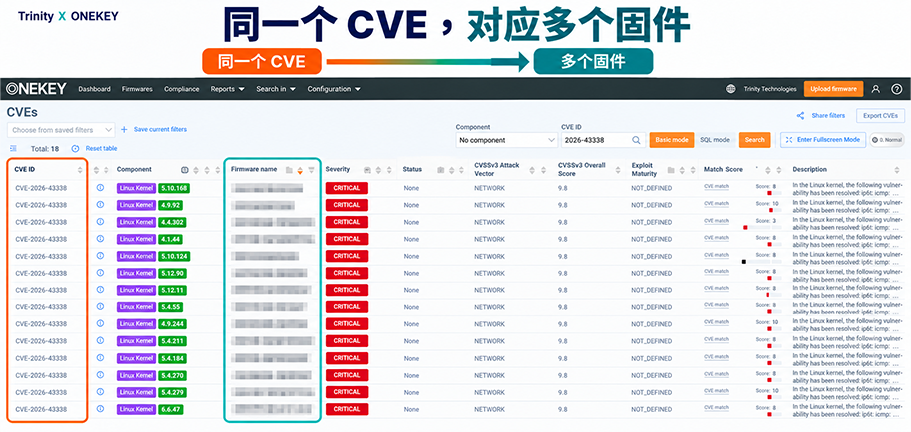911x432 pixels.
Task: Switch to SQL mode
Action: (x=715, y=140)
